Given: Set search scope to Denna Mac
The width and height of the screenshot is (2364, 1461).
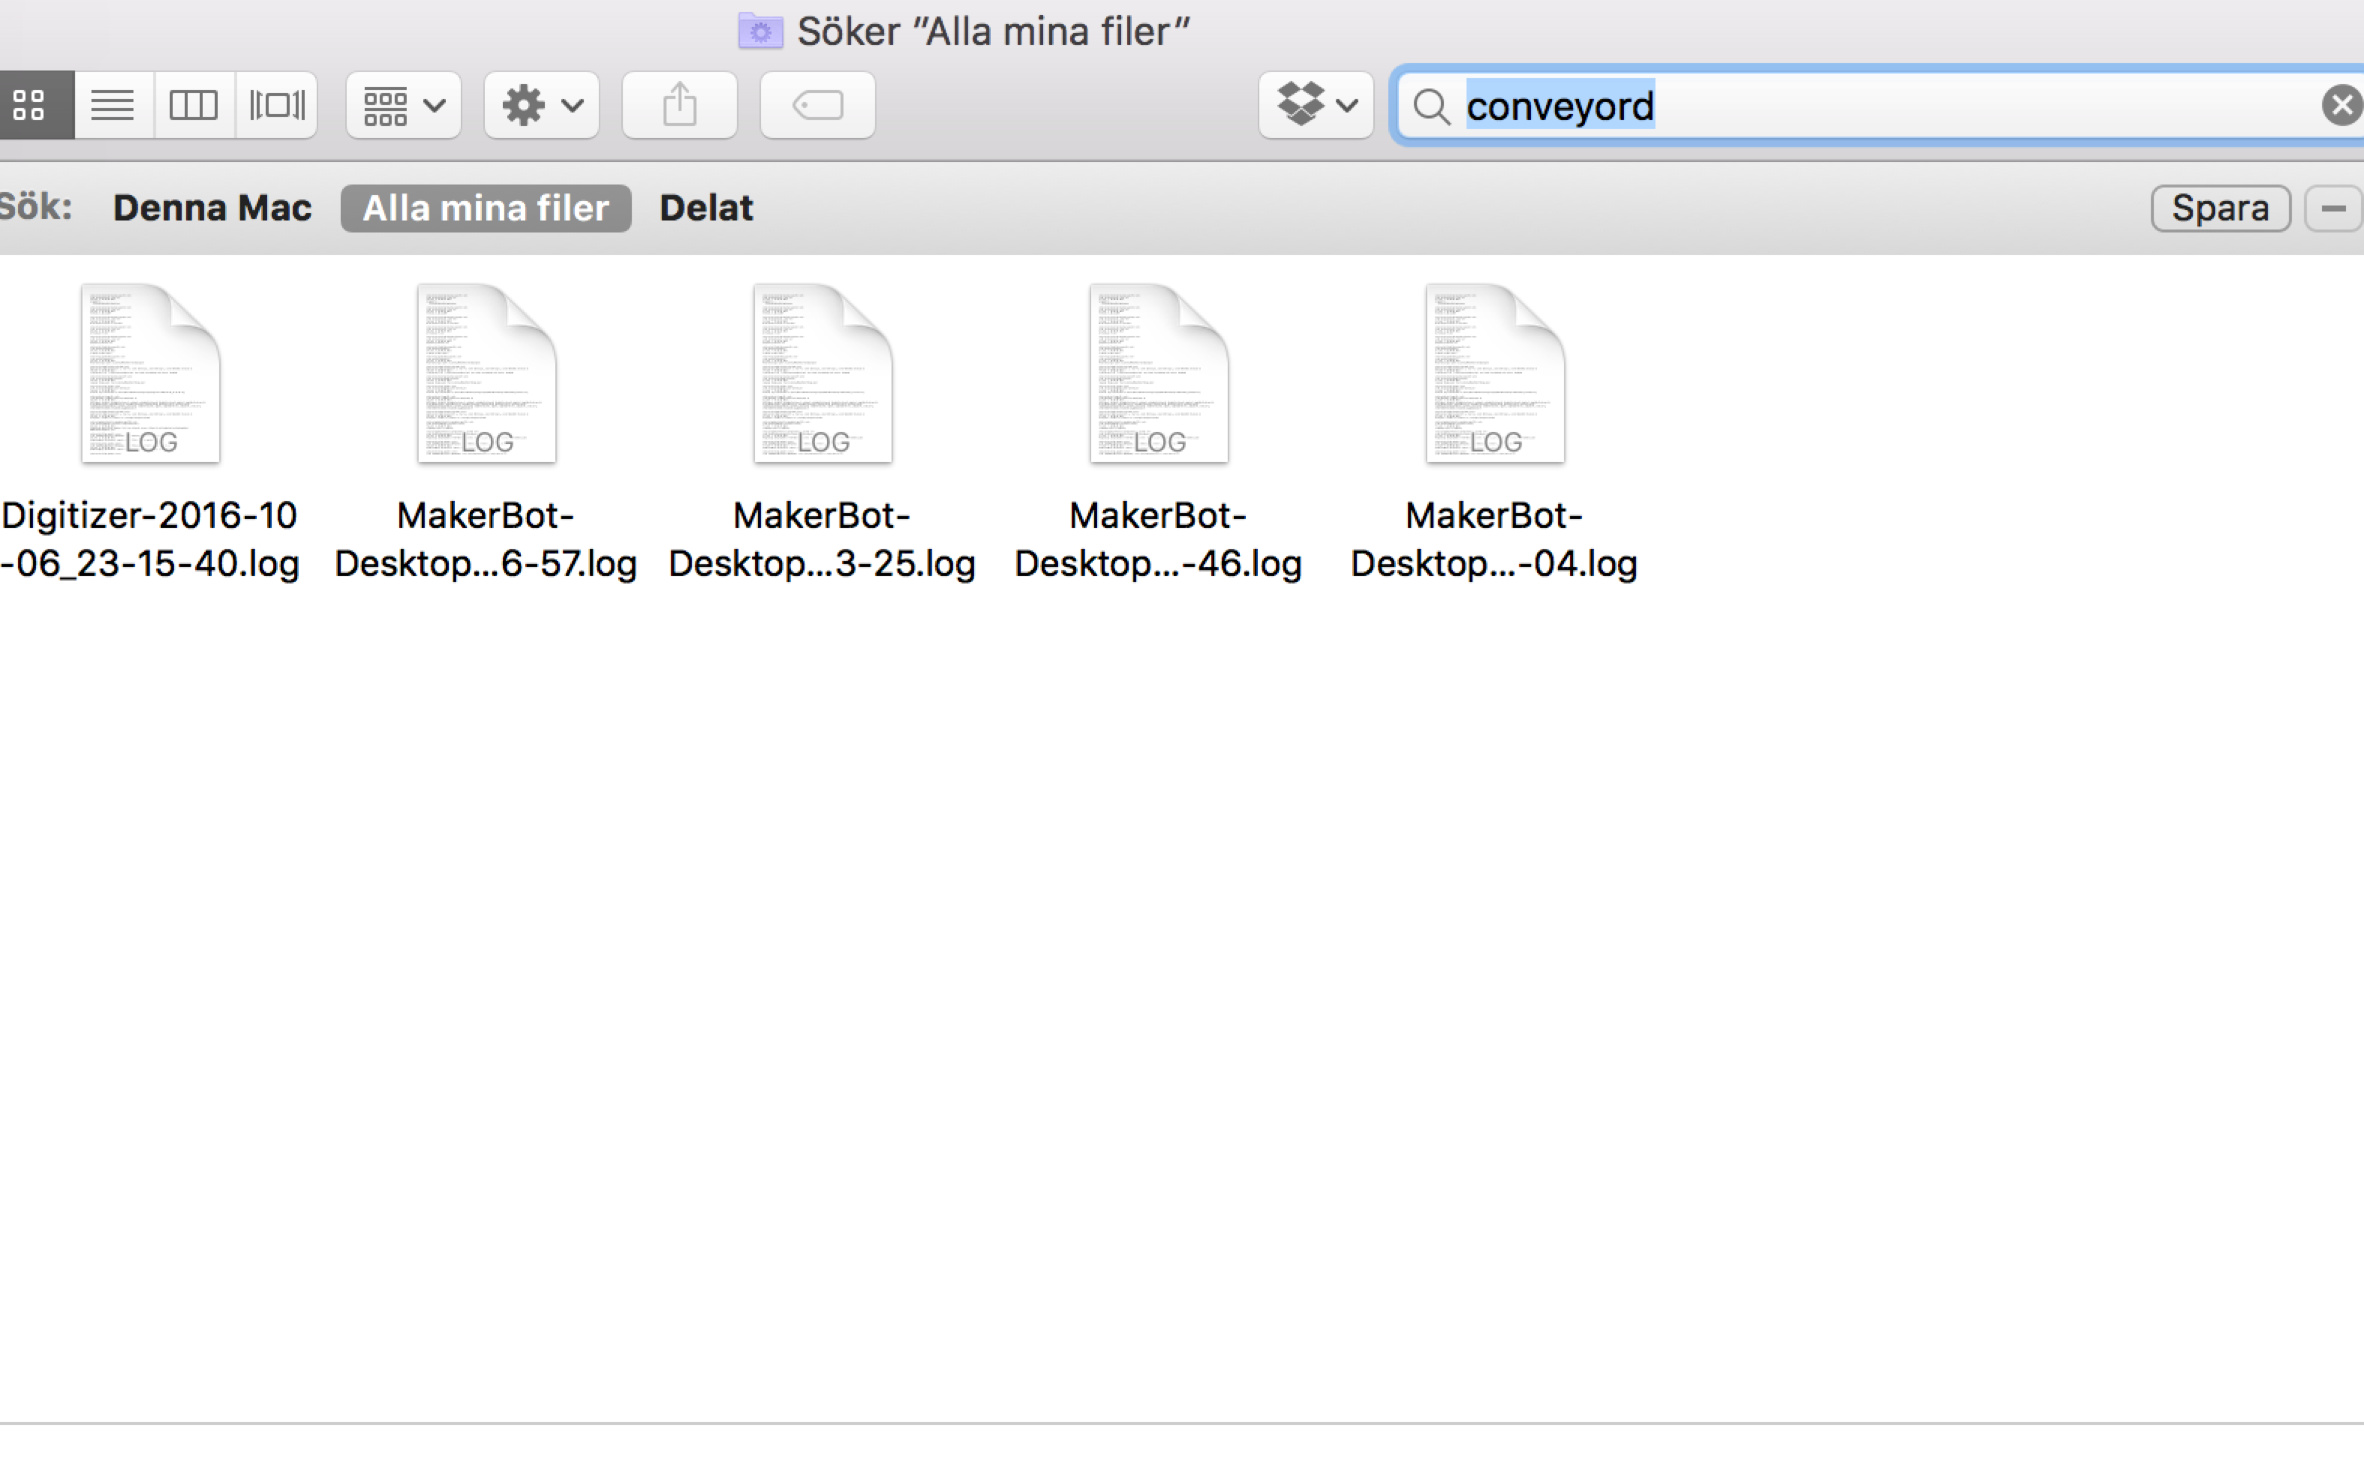Looking at the screenshot, I should pos(212,208).
